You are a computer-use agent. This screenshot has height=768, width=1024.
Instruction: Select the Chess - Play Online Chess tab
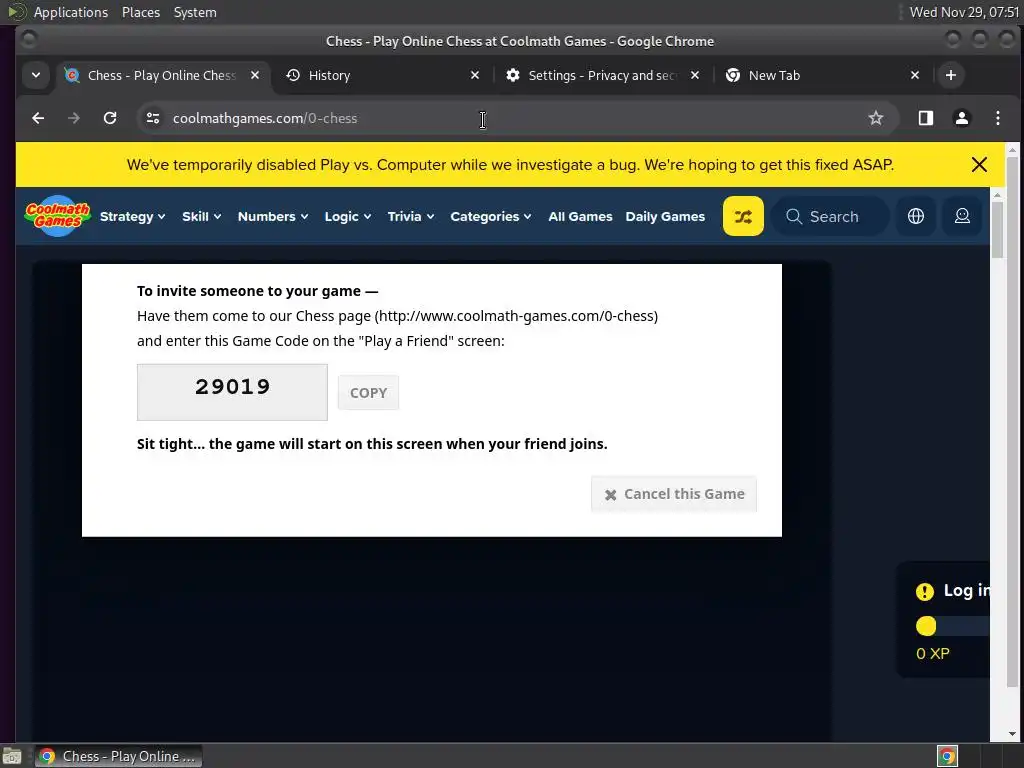163,75
